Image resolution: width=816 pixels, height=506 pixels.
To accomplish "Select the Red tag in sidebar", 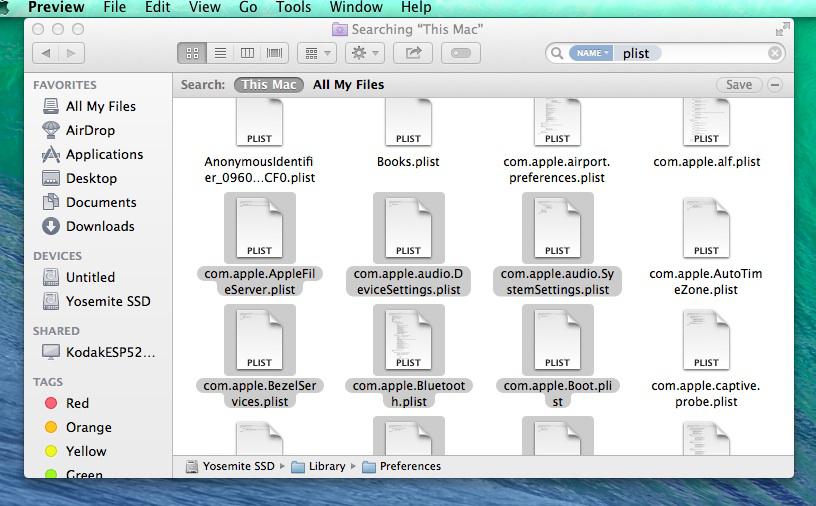I will 77,403.
